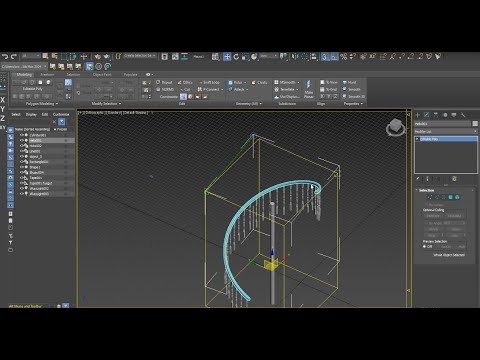Image resolution: width=480 pixels, height=360 pixels.
Task: Click the Redo arrow in main toolbar
Action: (x=14, y=56)
